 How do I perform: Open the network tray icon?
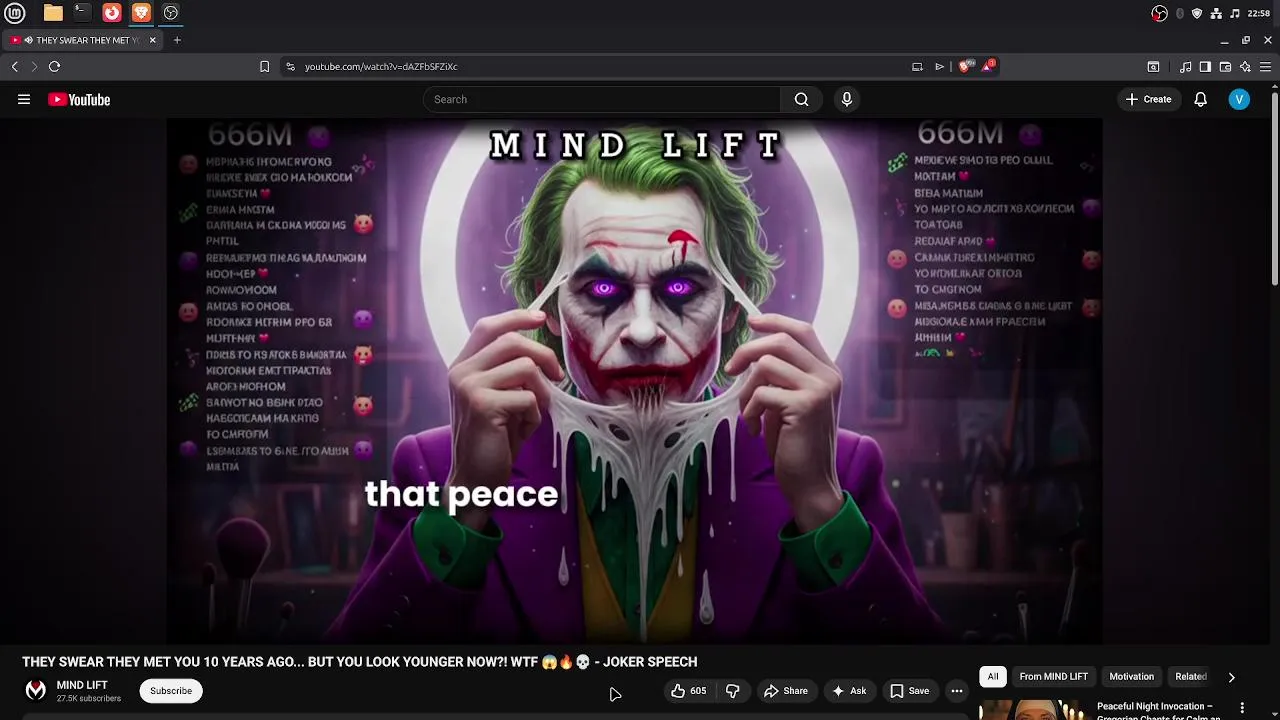click(x=1216, y=13)
